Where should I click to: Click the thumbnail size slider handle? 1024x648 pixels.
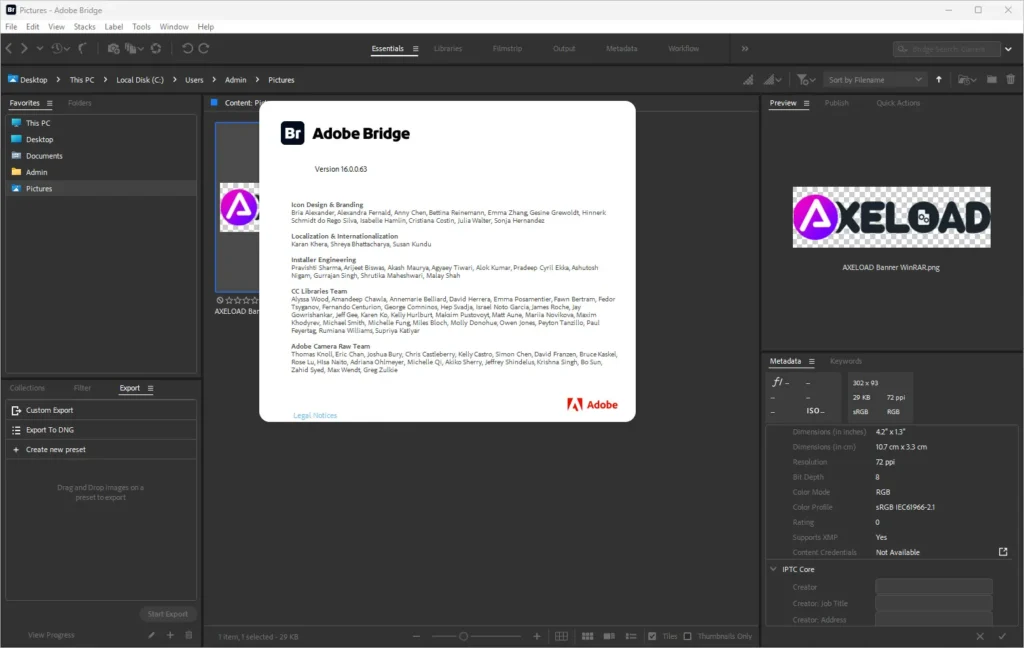(464, 635)
